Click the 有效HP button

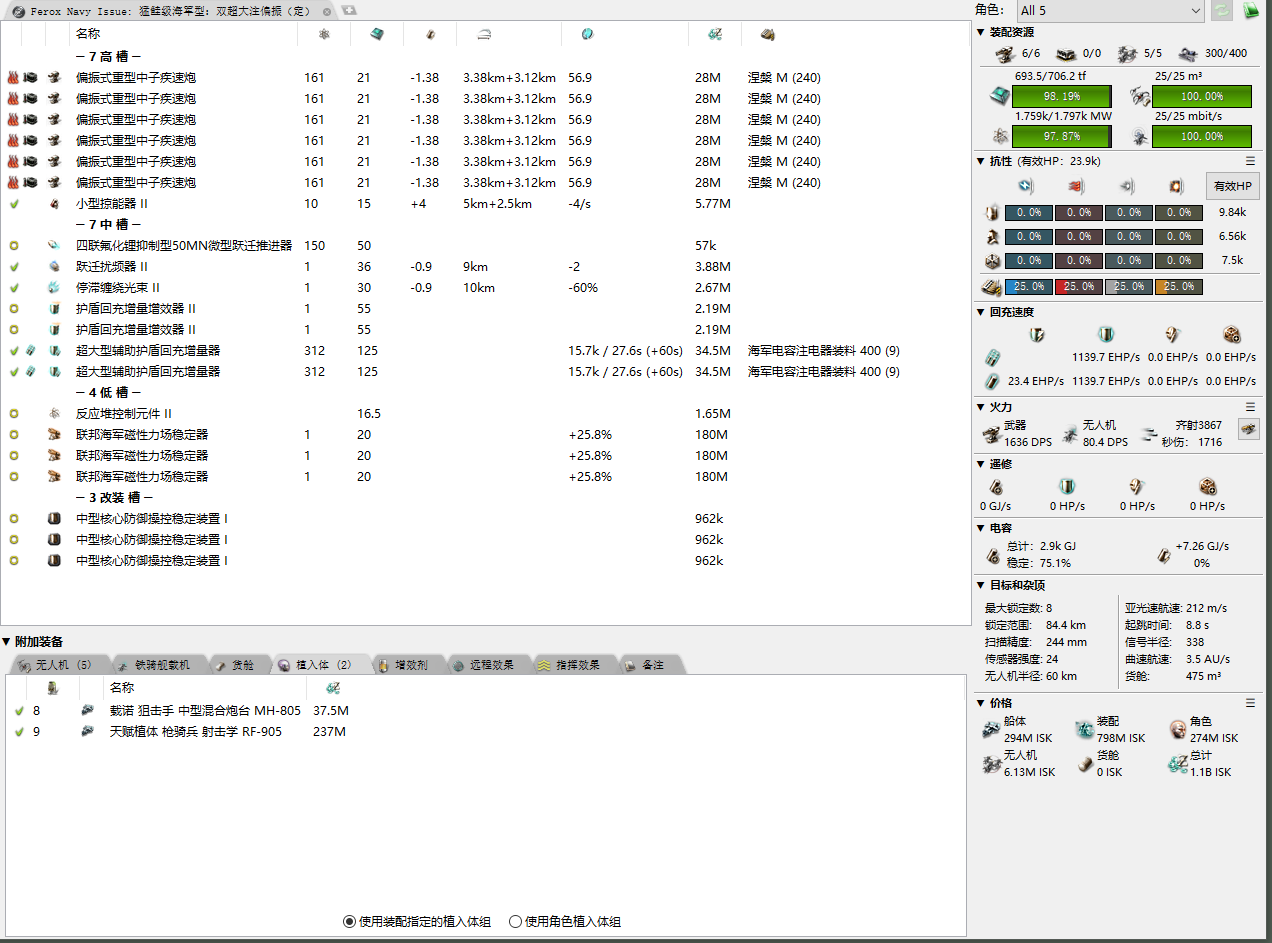pyautogui.click(x=1232, y=186)
